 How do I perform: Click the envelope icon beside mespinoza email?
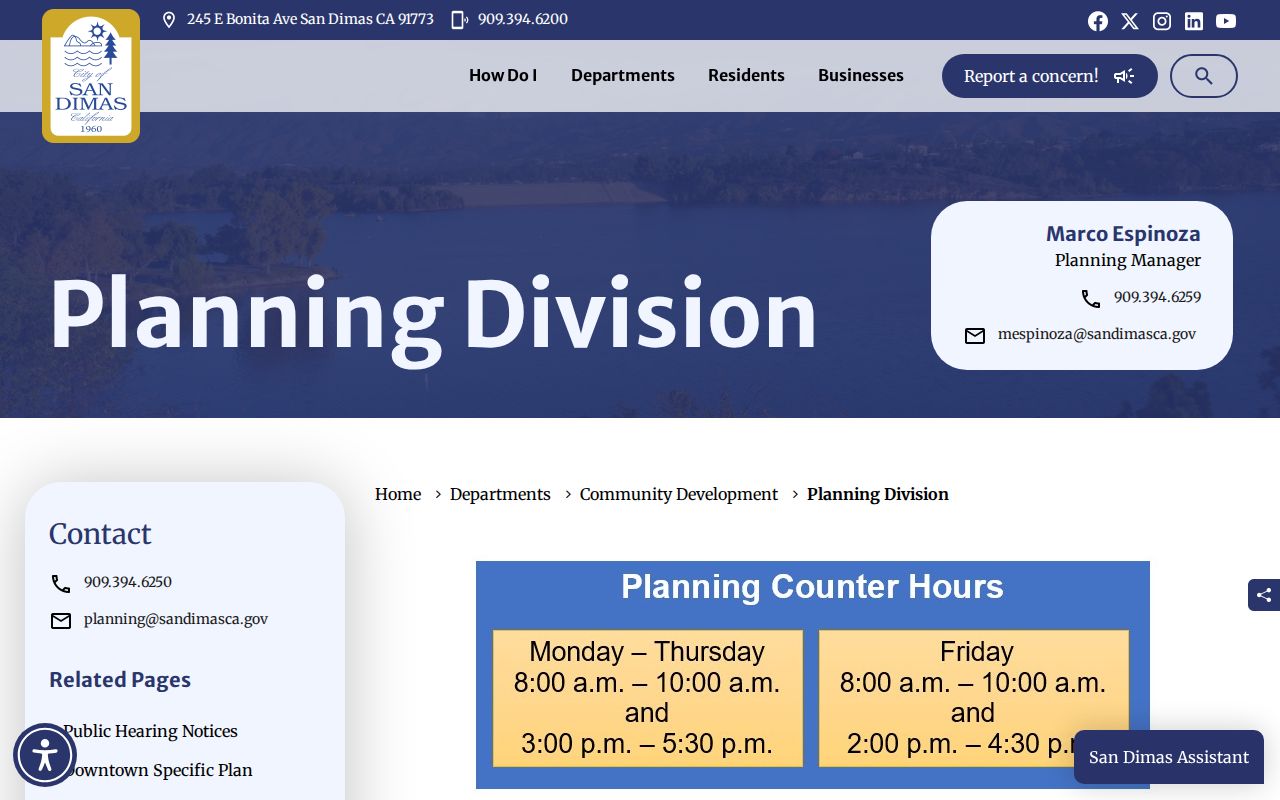975,336
